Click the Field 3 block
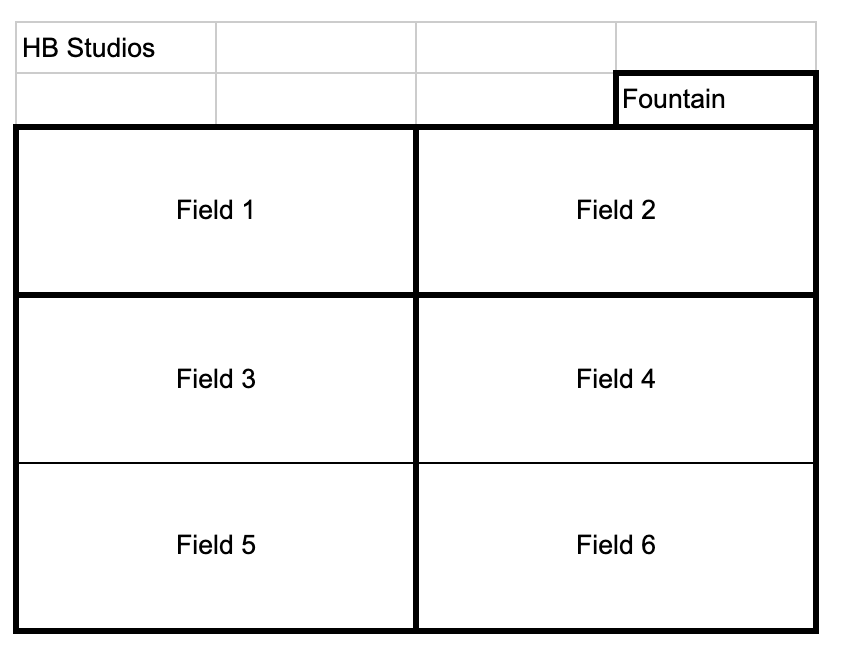Screen dimensions: 848x666 point(215,379)
